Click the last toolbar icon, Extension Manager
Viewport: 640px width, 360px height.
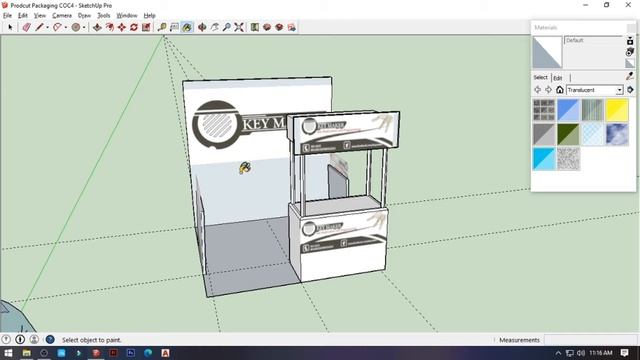291,27
